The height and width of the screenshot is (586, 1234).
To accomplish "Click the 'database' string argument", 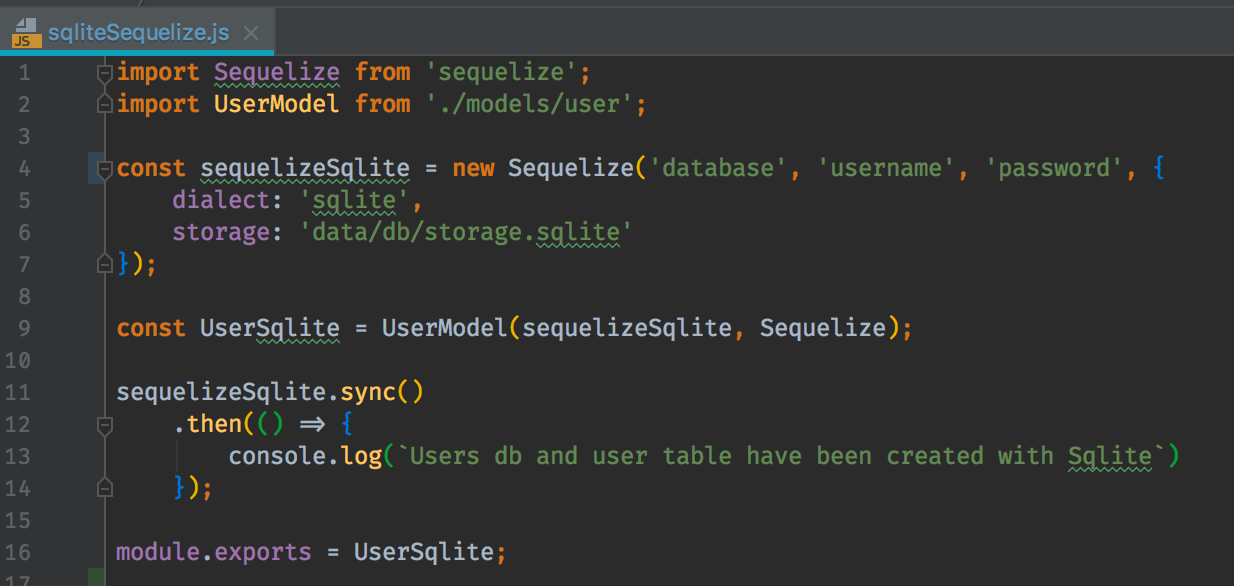I will (x=718, y=168).
